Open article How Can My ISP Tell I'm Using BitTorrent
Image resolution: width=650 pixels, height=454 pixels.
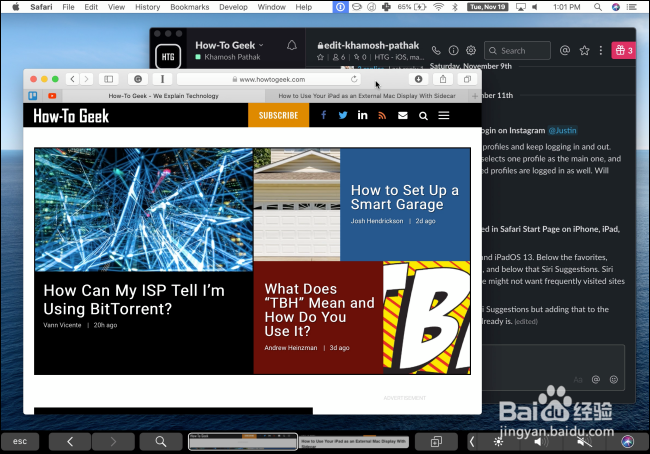134,299
